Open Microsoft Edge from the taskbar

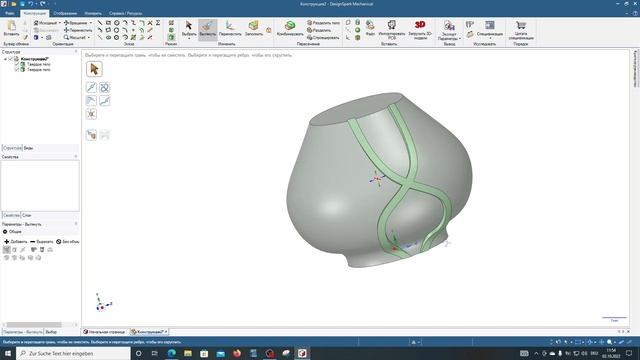(x=171, y=353)
